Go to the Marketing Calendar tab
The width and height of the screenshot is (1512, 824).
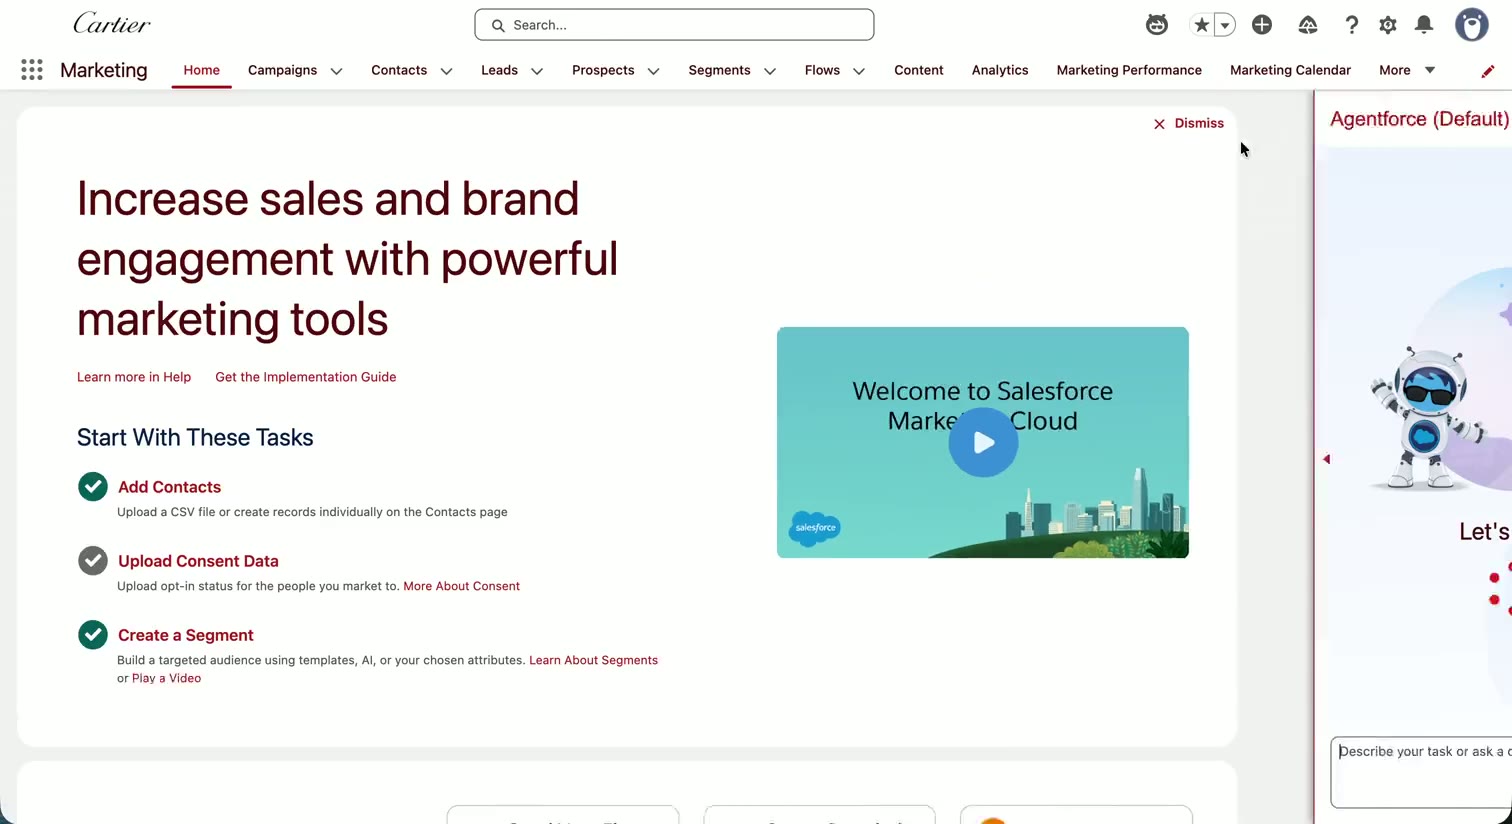(1290, 70)
